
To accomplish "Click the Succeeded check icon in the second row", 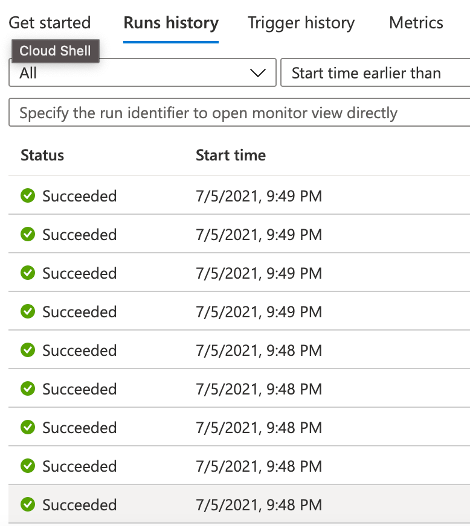I will point(28,234).
